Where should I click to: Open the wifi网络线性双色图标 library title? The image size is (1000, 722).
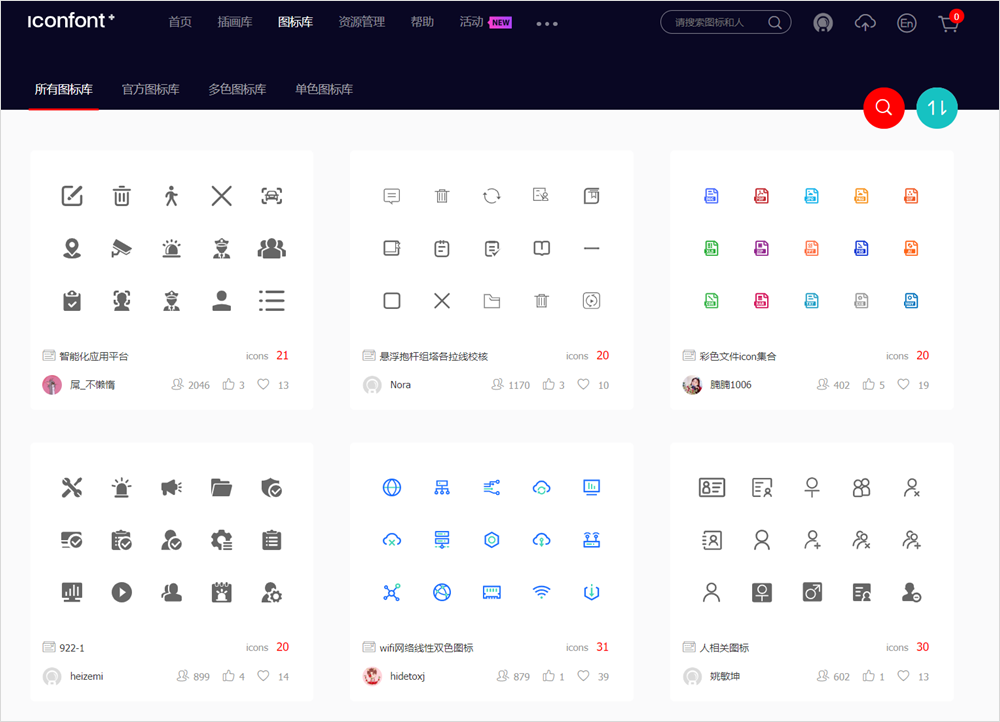click(x=427, y=647)
